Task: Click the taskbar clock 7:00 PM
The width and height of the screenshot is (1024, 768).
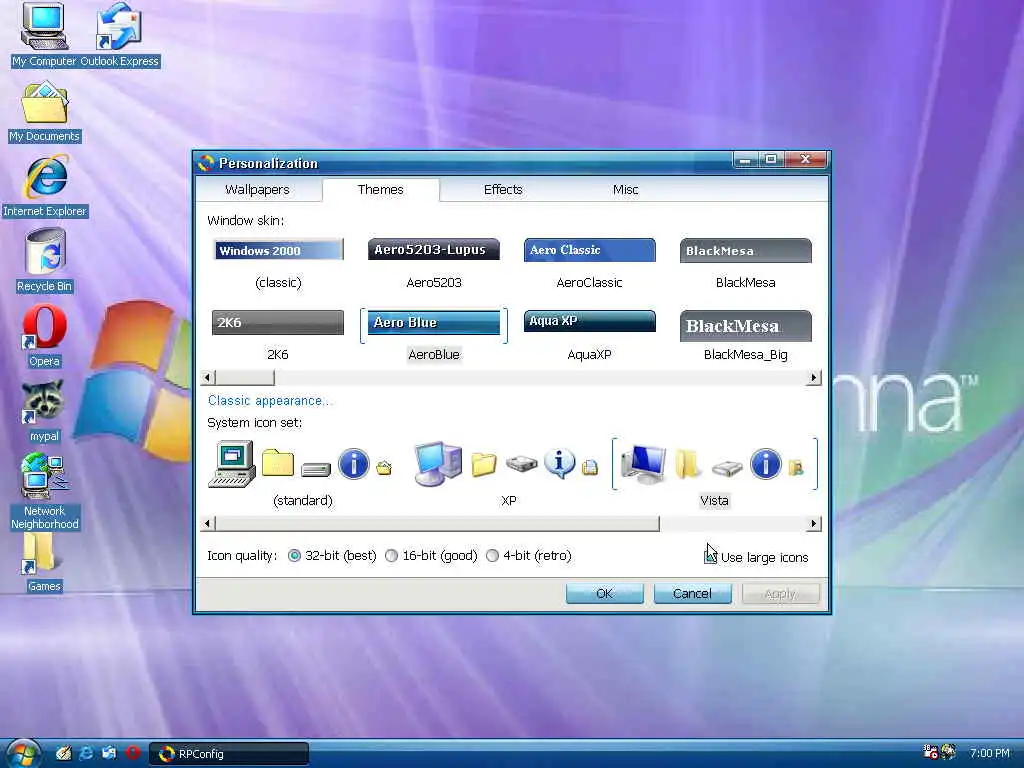Action: 989,753
